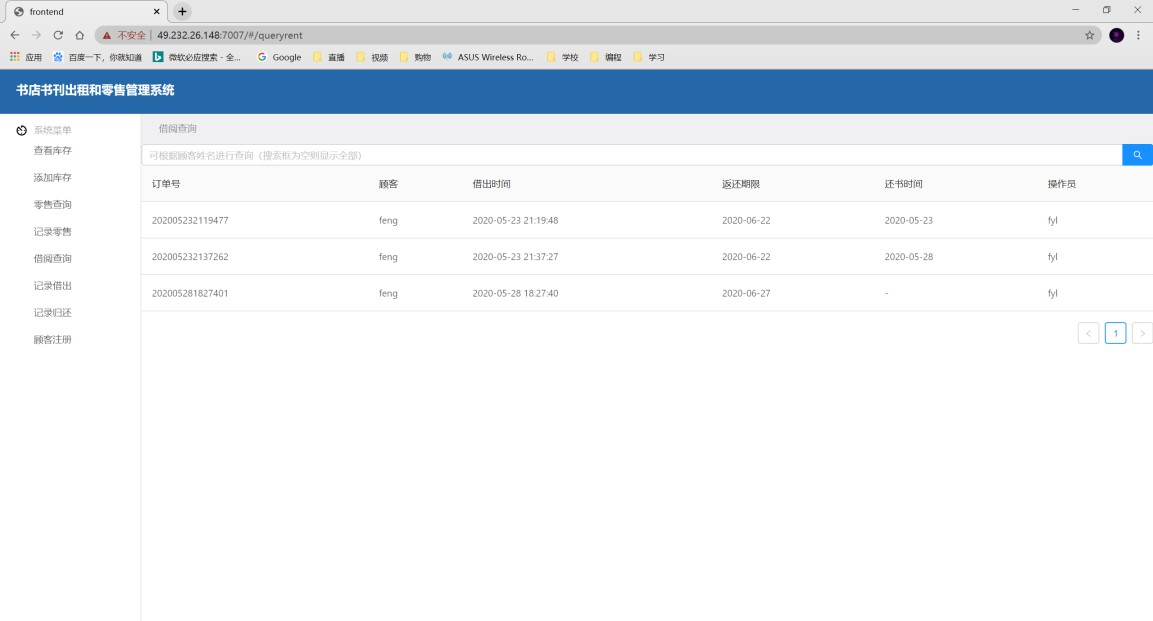
Task: Open the 应用 apps shortcut
Action: pyautogui.click(x=26, y=57)
